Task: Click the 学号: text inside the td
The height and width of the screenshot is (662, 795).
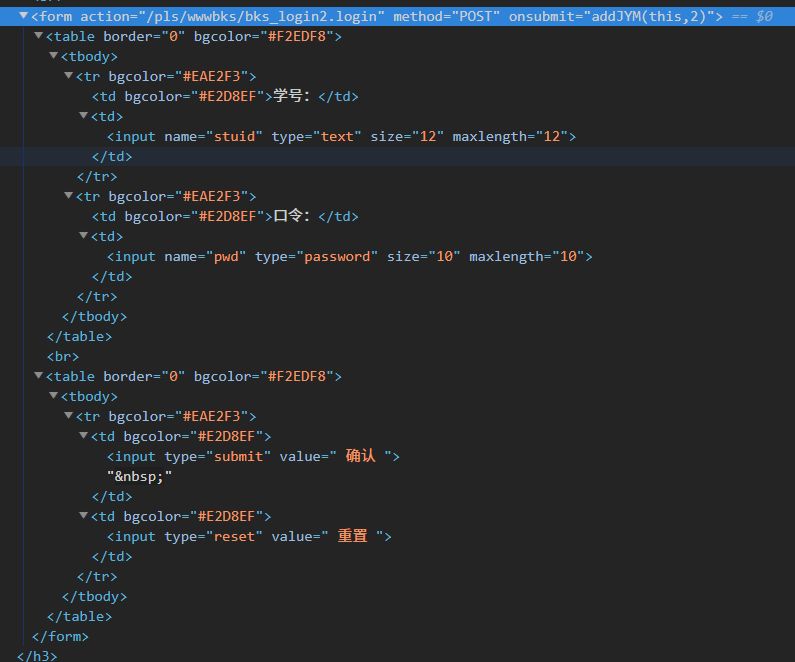Action: 292,96
